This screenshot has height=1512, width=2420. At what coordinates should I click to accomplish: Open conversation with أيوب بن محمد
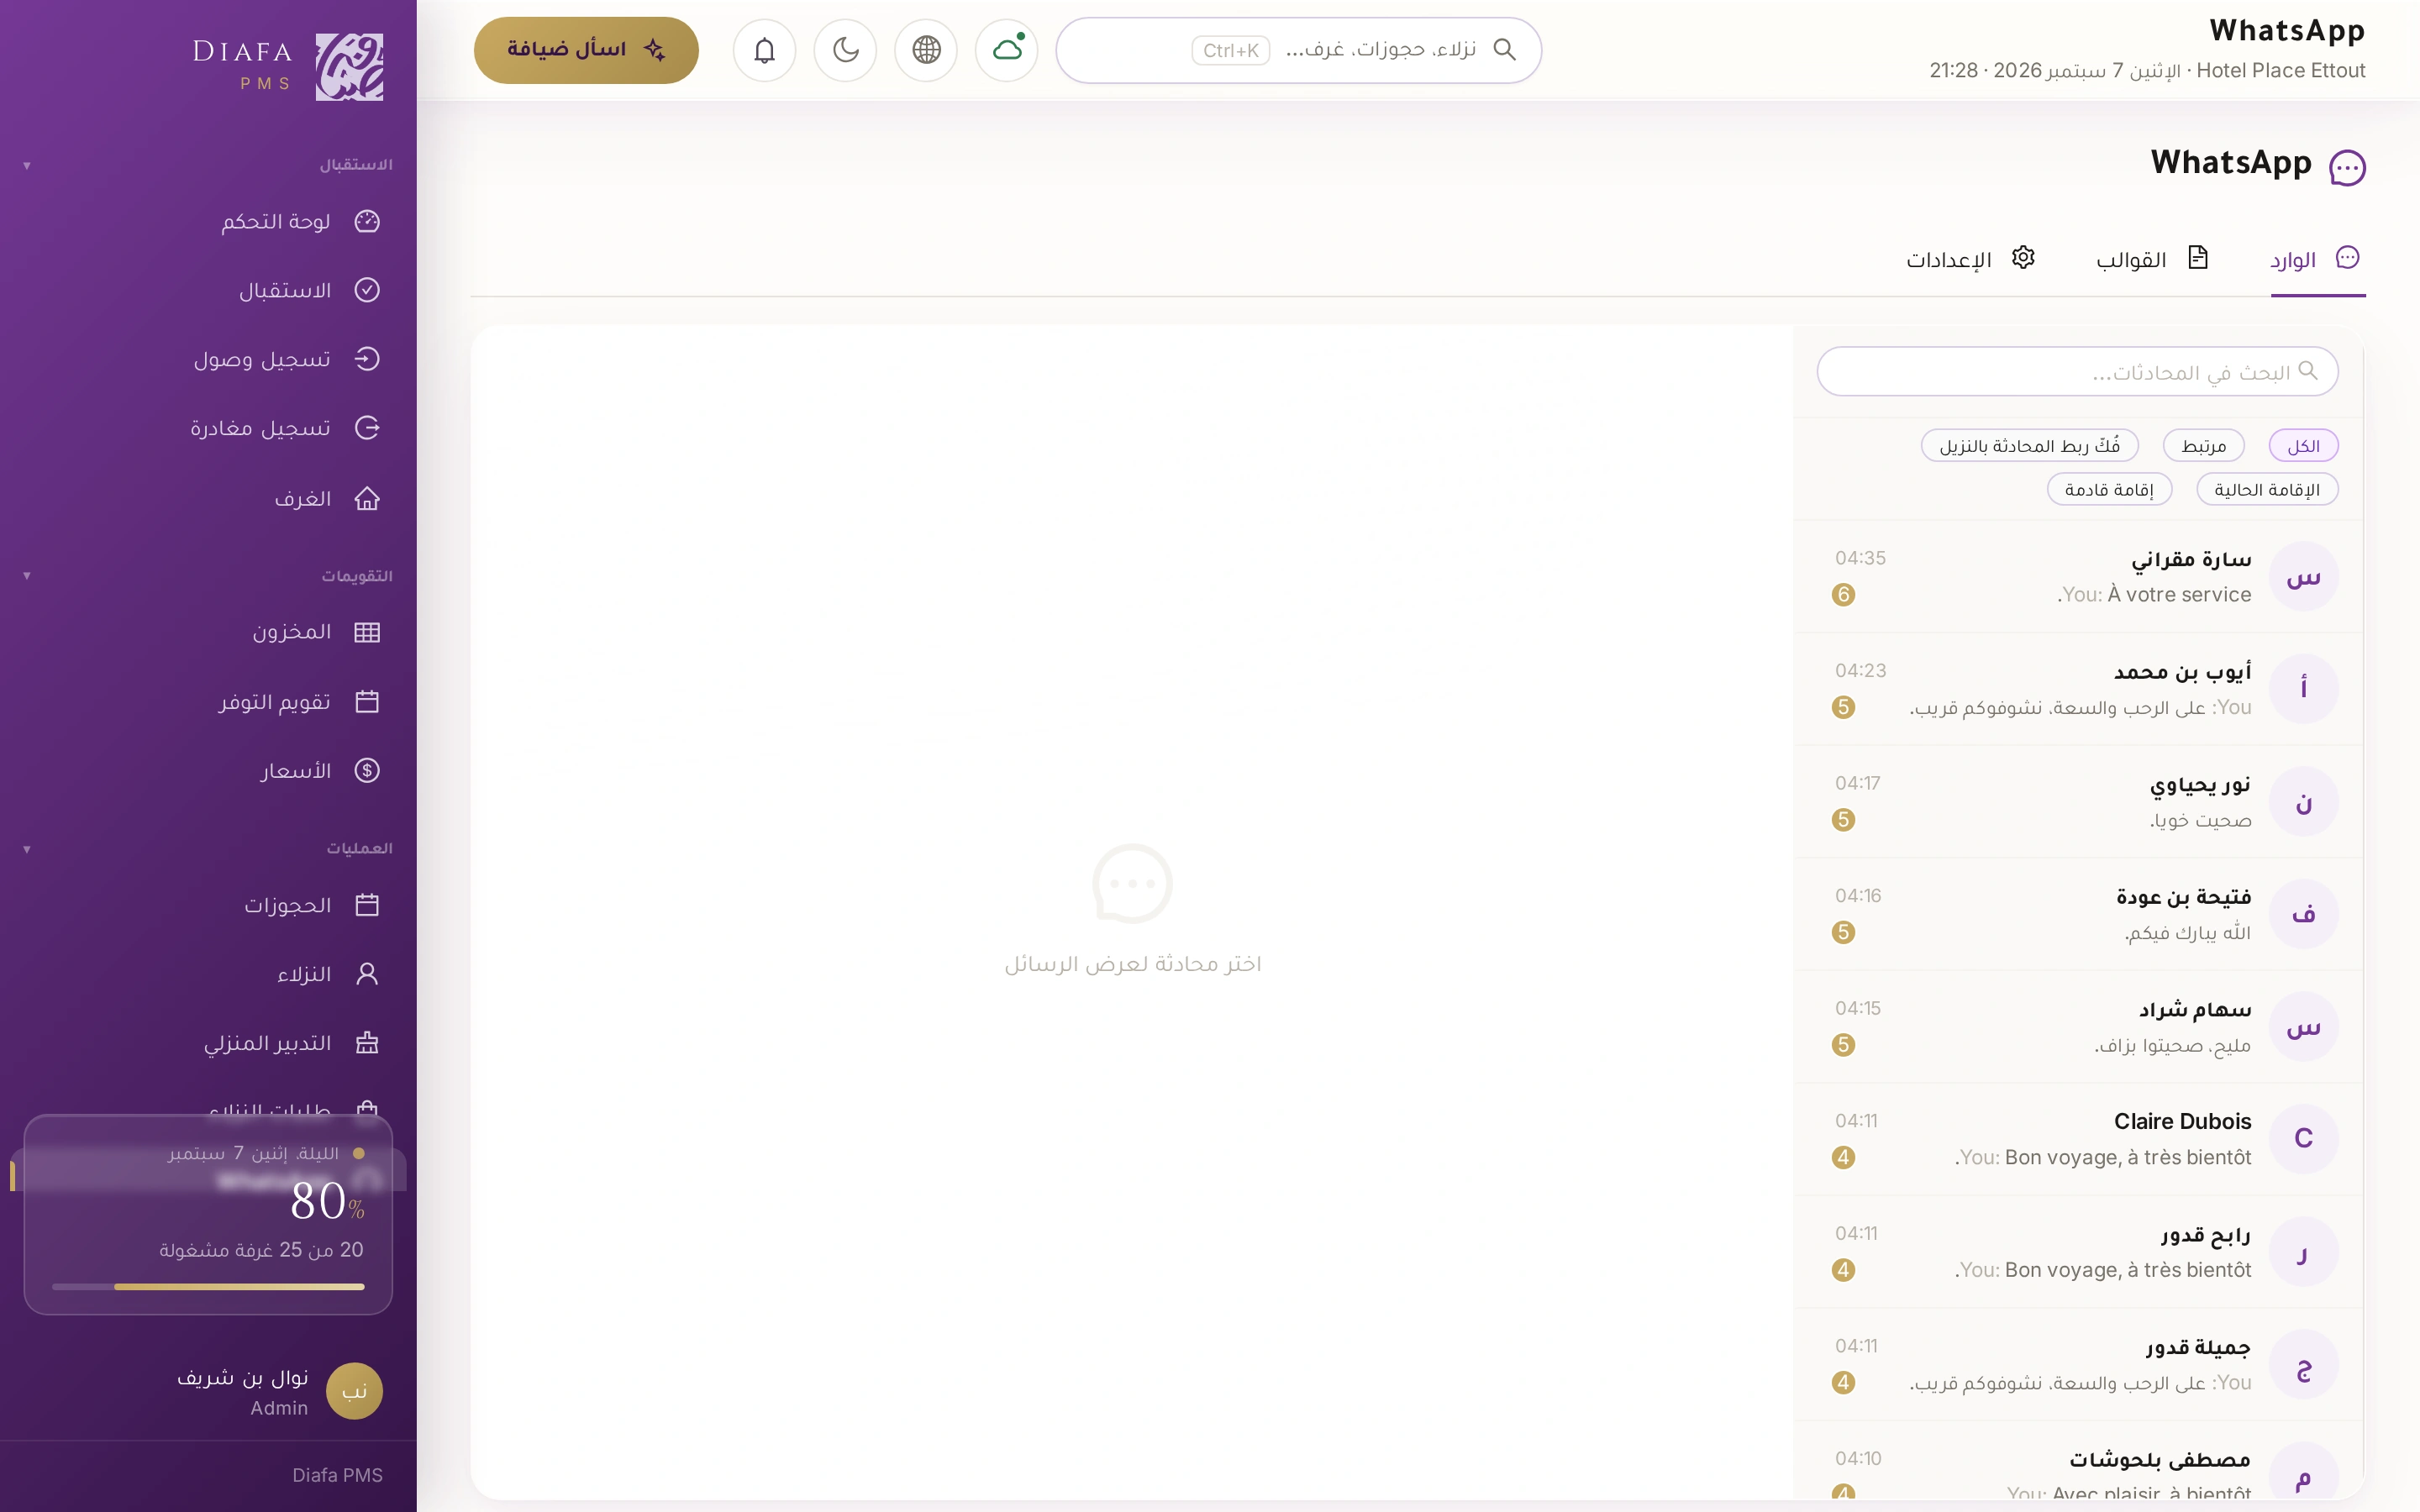[2078, 689]
